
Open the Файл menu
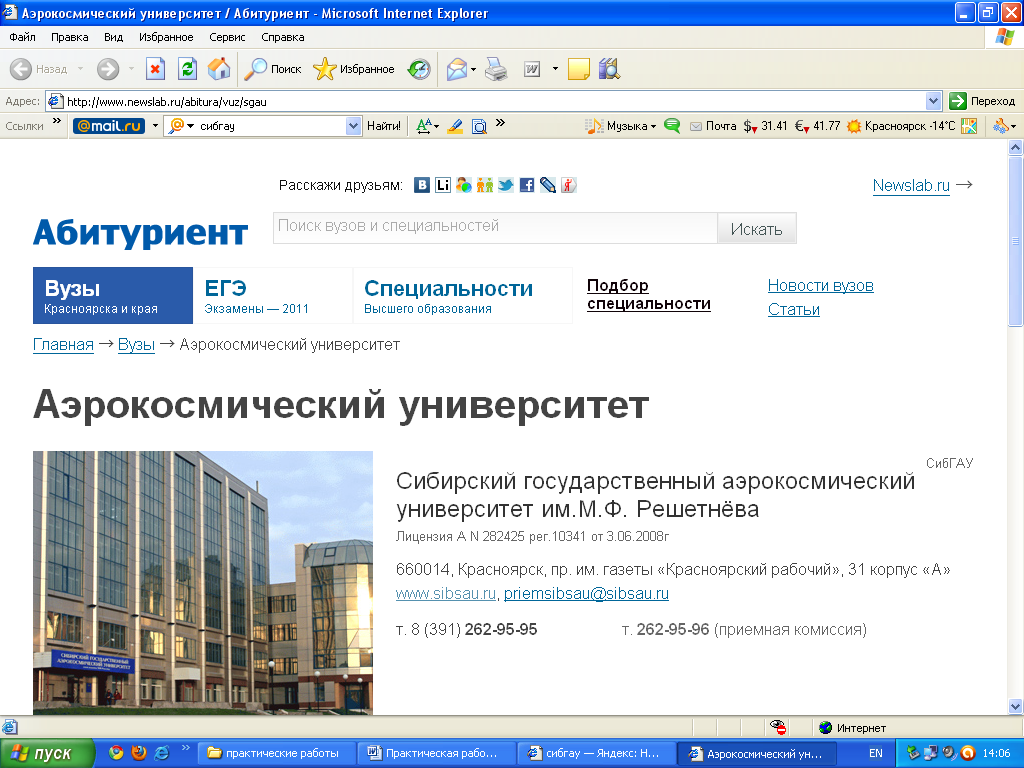[22, 37]
